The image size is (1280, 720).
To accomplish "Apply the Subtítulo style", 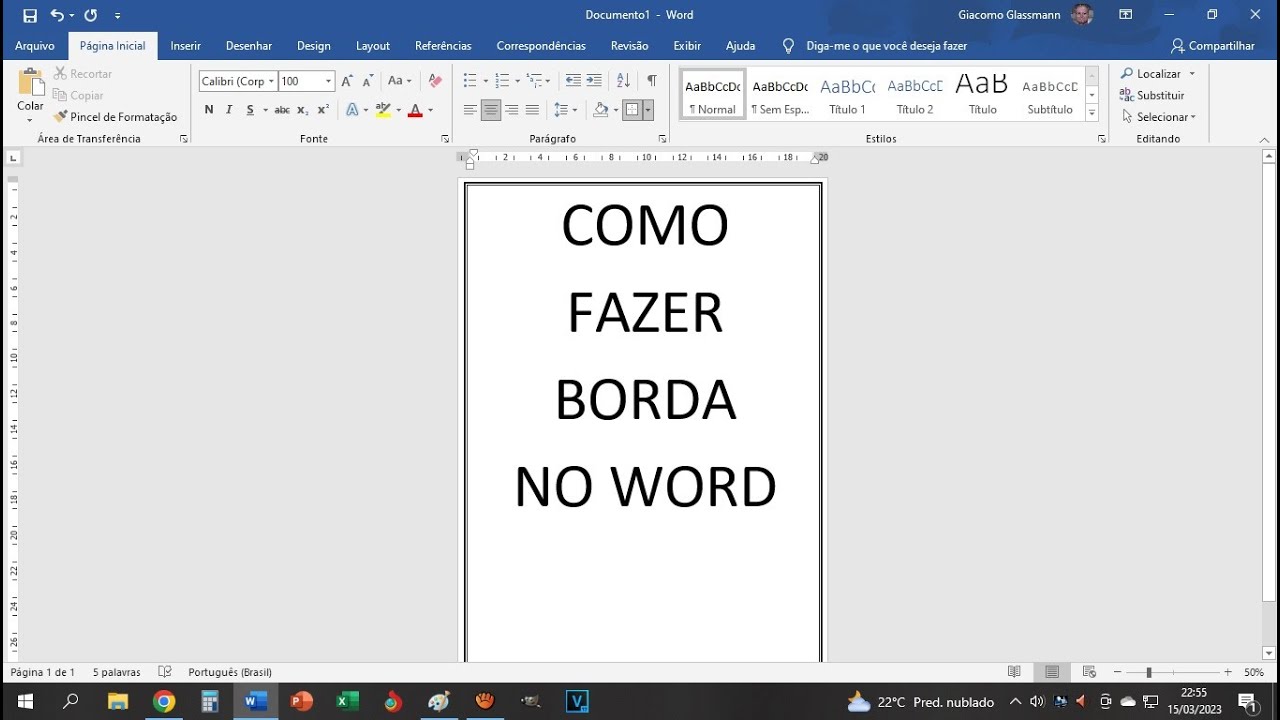I will [1050, 96].
